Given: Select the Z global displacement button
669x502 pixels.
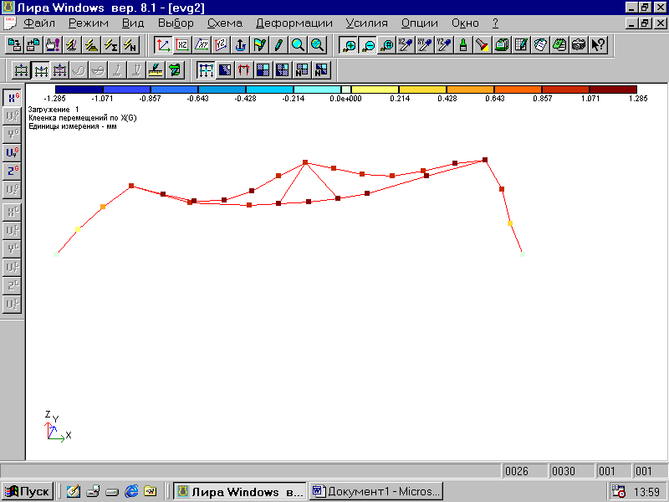Looking at the screenshot, I should pyautogui.click(x=12, y=171).
